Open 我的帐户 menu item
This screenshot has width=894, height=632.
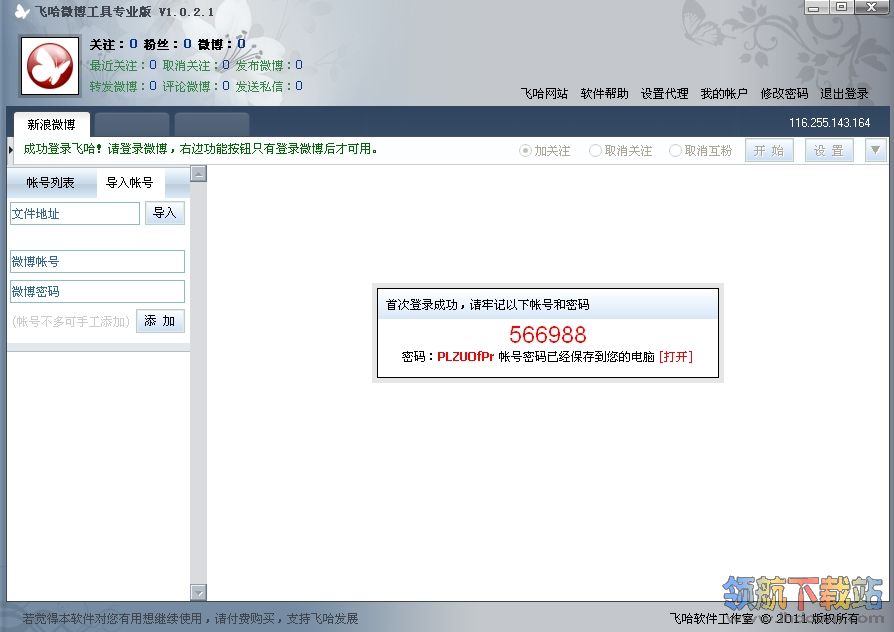tap(724, 94)
